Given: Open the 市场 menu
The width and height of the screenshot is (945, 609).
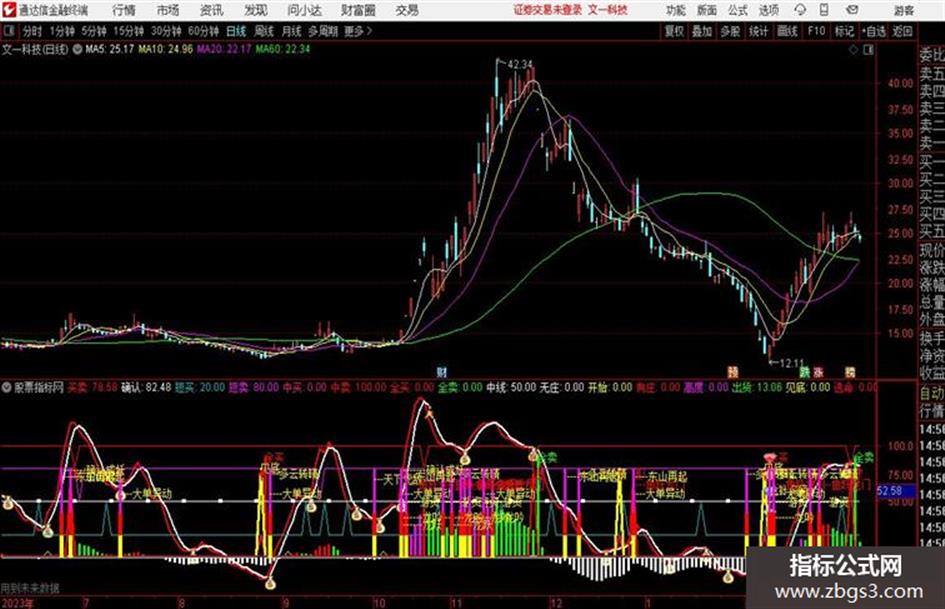Looking at the screenshot, I should click(168, 10).
